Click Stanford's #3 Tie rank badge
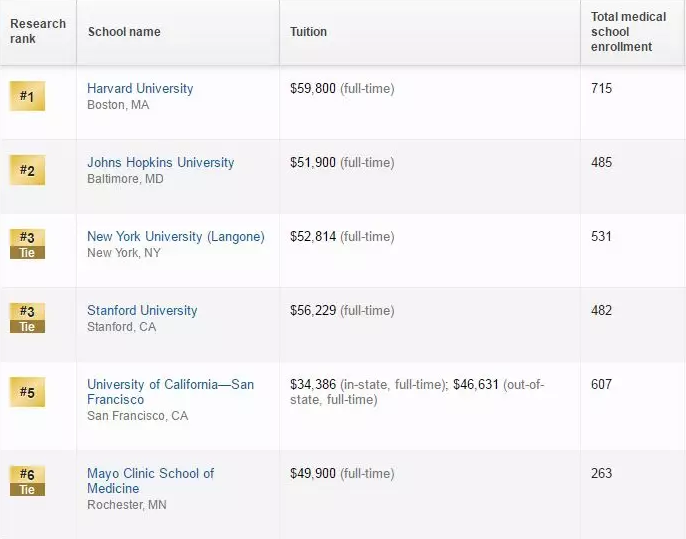The image size is (686, 539). click(27, 318)
